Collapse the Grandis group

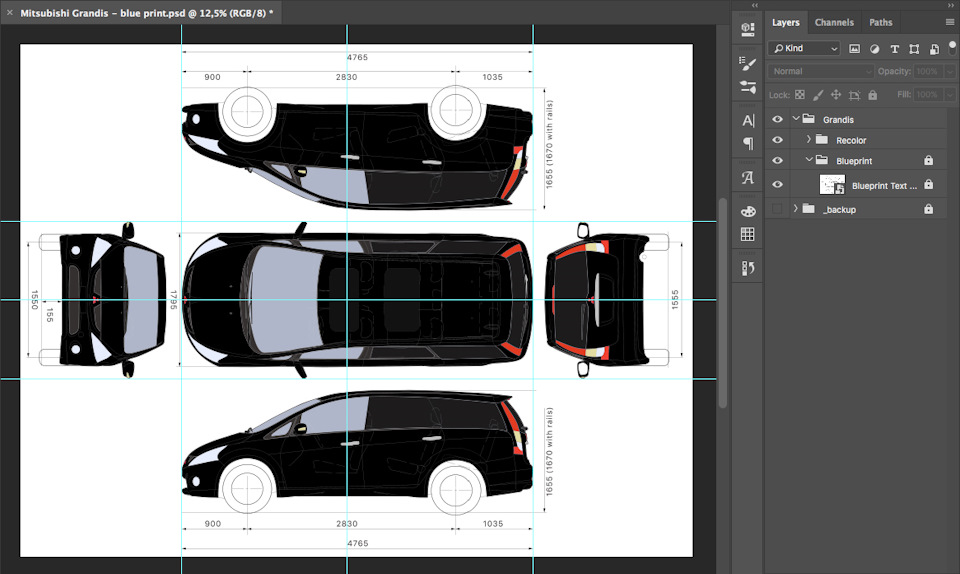coord(796,119)
